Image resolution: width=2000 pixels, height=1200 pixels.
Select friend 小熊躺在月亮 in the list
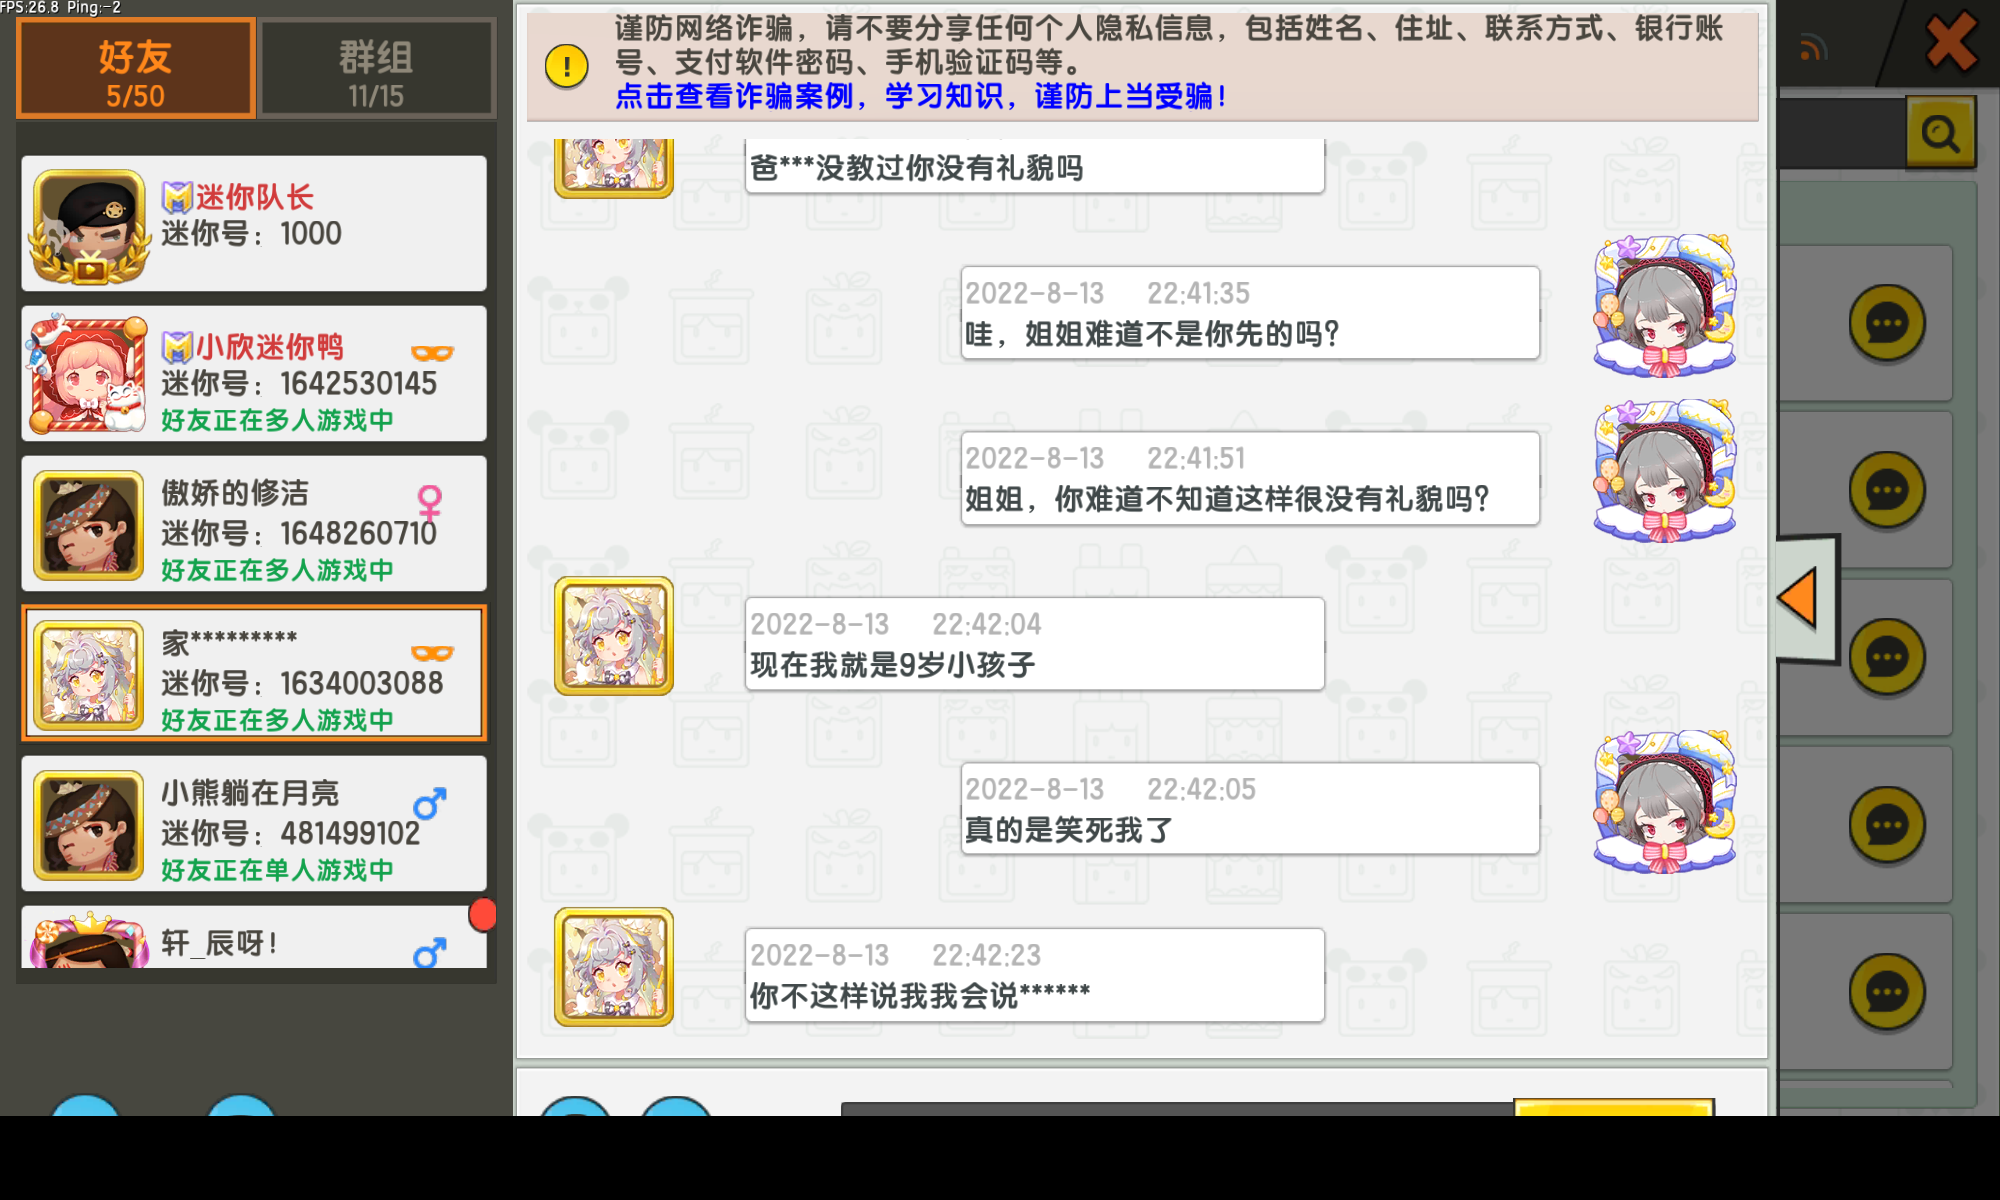[x=254, y=823]
